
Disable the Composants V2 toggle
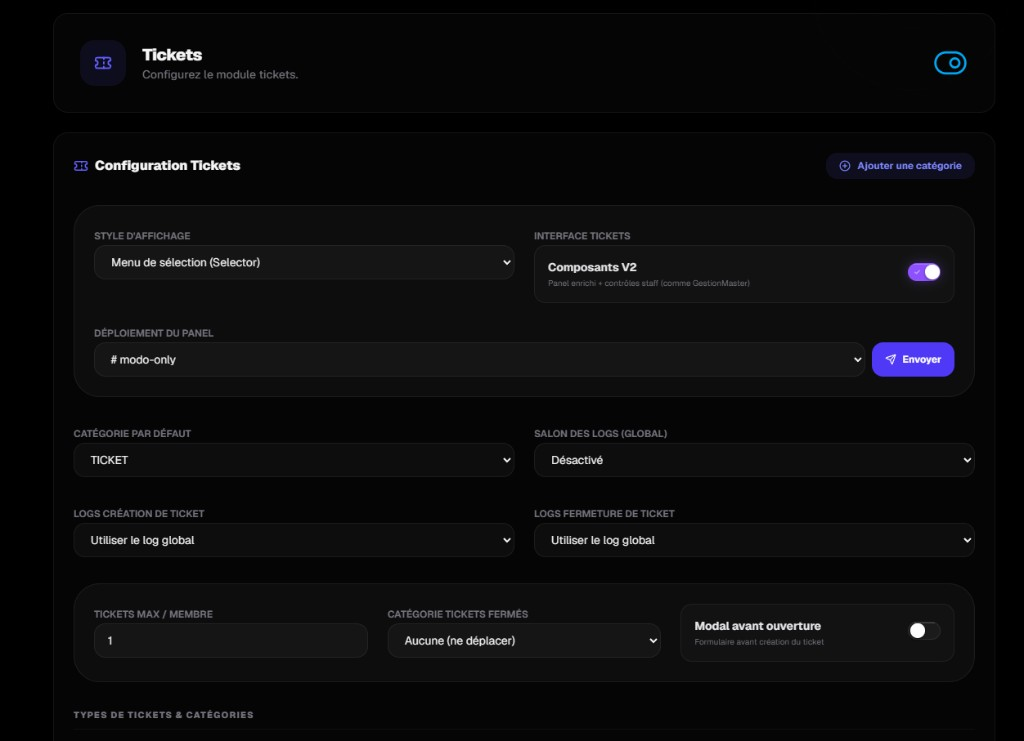pos(924,272)
